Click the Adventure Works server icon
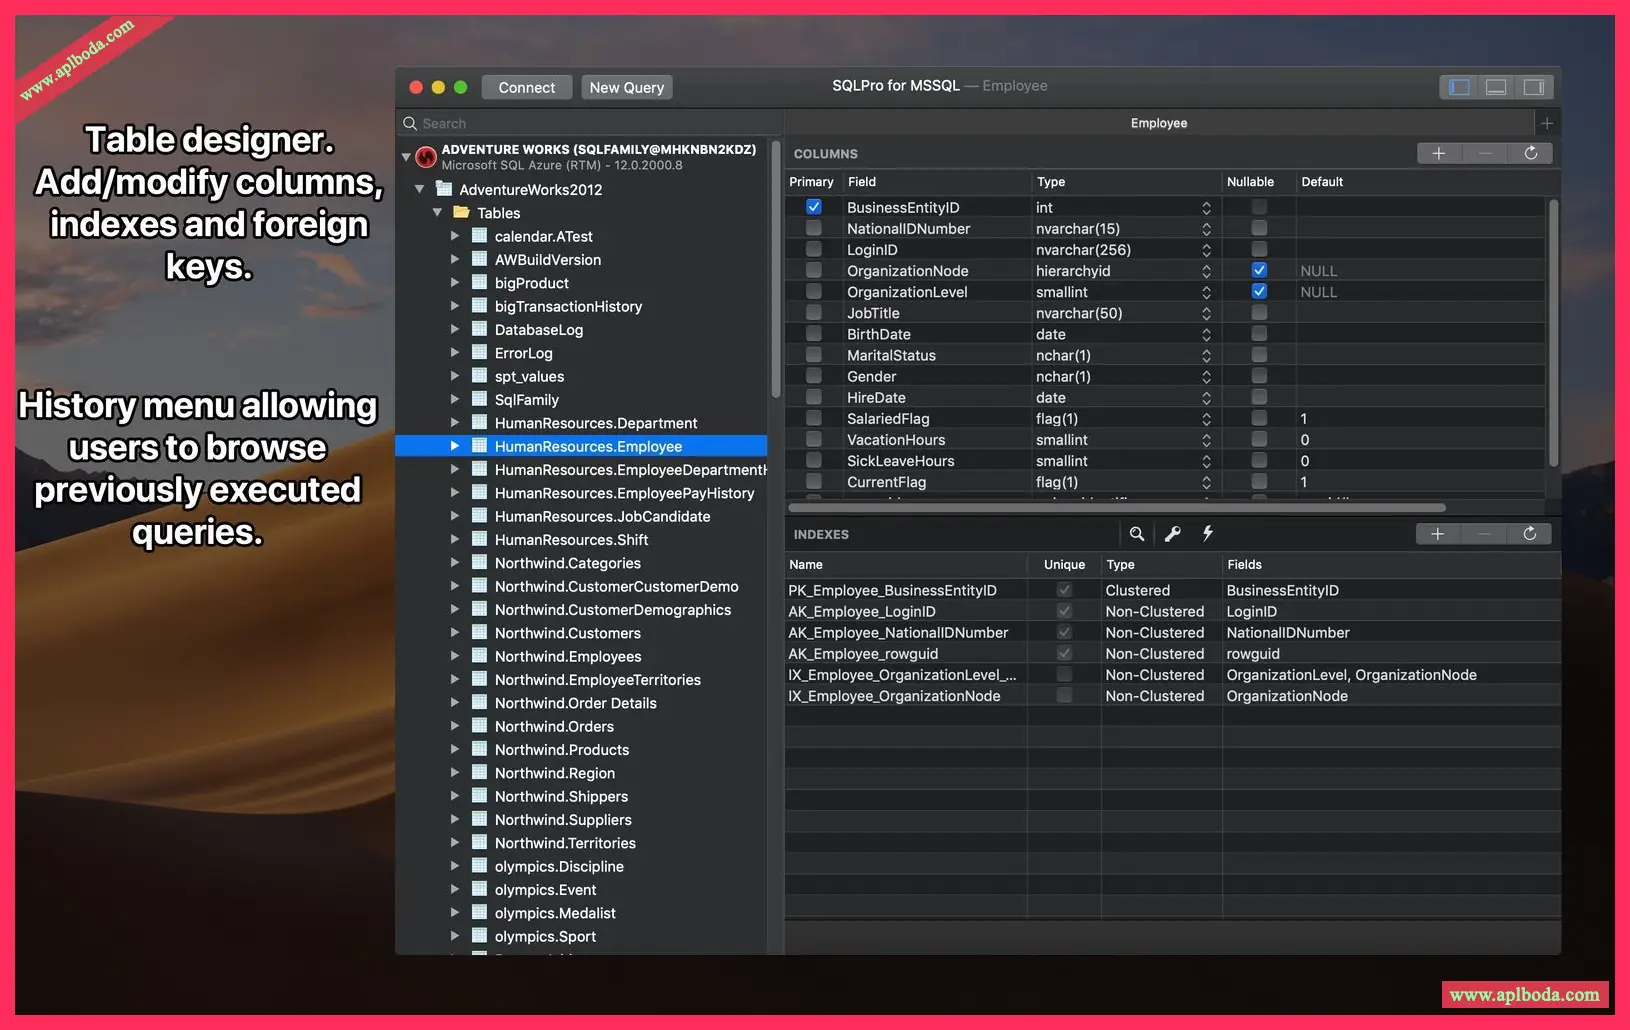 (x=426, y=157)
